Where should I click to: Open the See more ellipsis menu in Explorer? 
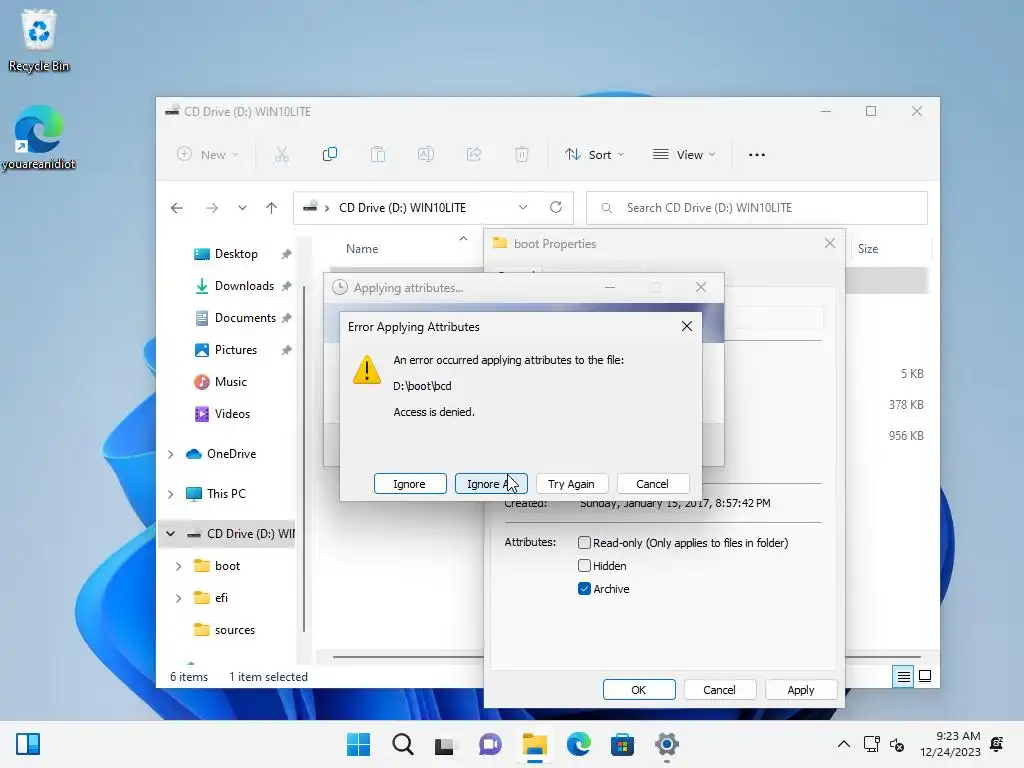pos(757,155)
